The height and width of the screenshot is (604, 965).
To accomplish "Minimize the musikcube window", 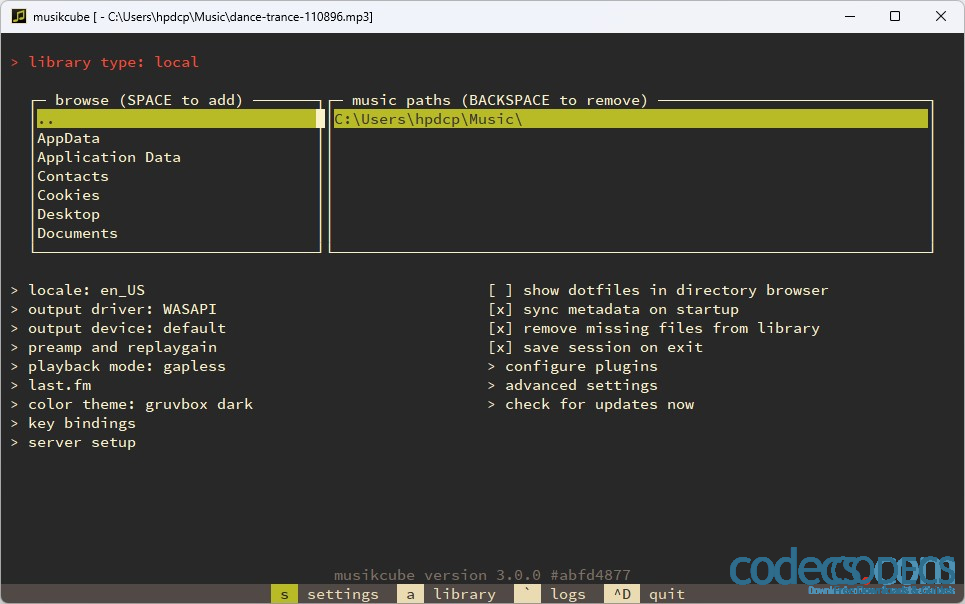I will coord(850,17).
